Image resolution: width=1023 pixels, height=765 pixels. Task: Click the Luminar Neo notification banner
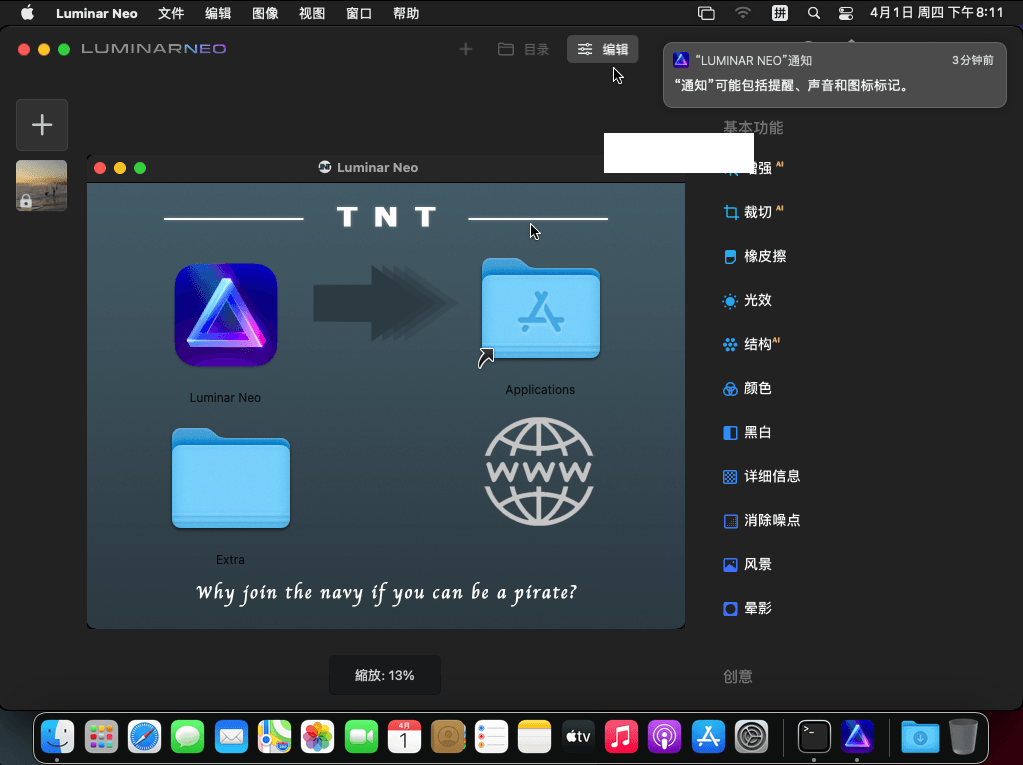tap(834, 75)
